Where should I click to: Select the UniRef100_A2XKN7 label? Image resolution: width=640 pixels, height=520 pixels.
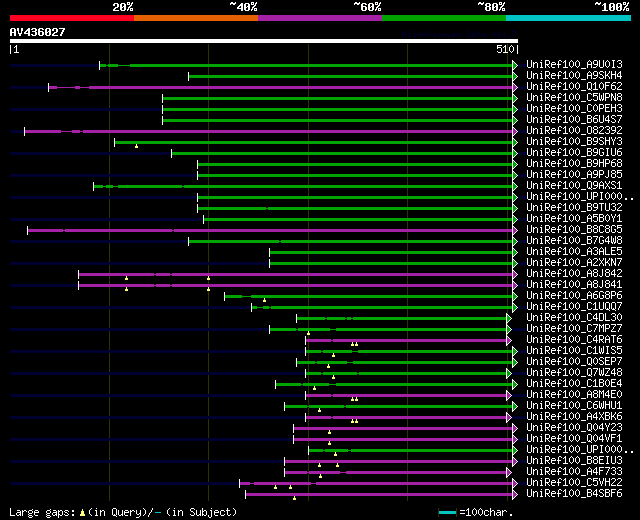coord(574,262)
